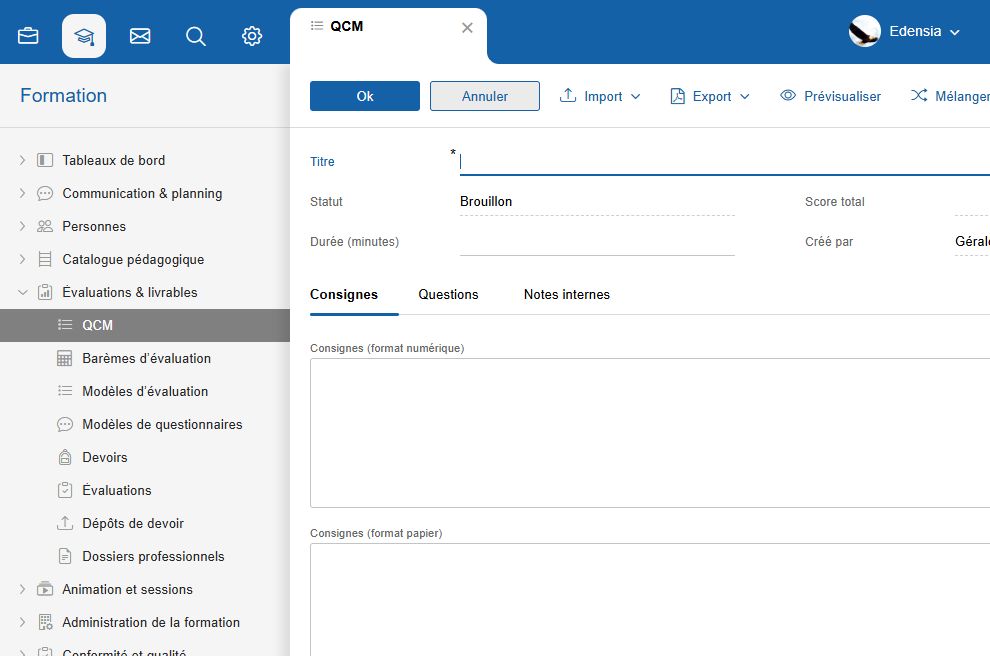Click the Consignes (format papier) text area
This screenshot has width=990, height=656.
(650, 599)
